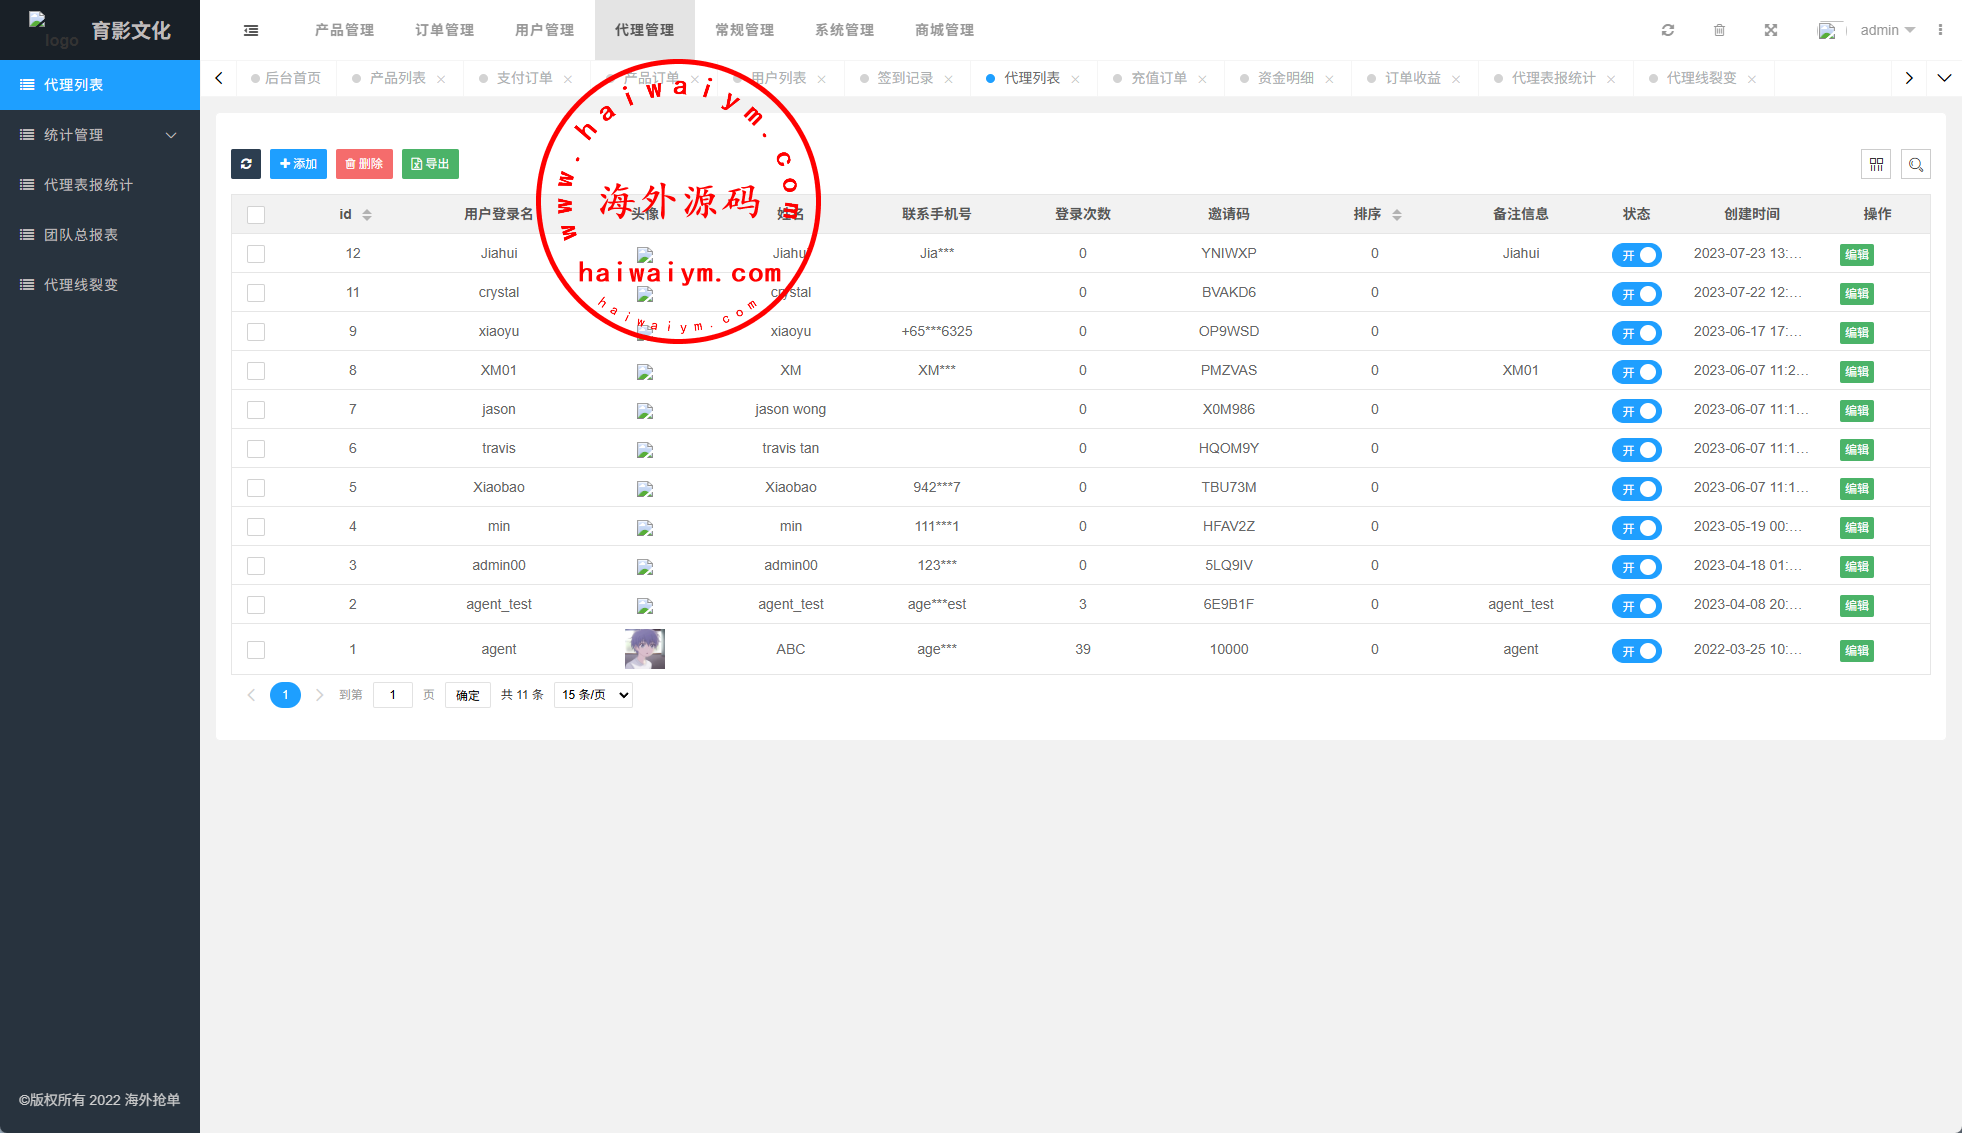Click the page number input field
The height and width of the screenshot is (1133, 1962).
(392, 695)
